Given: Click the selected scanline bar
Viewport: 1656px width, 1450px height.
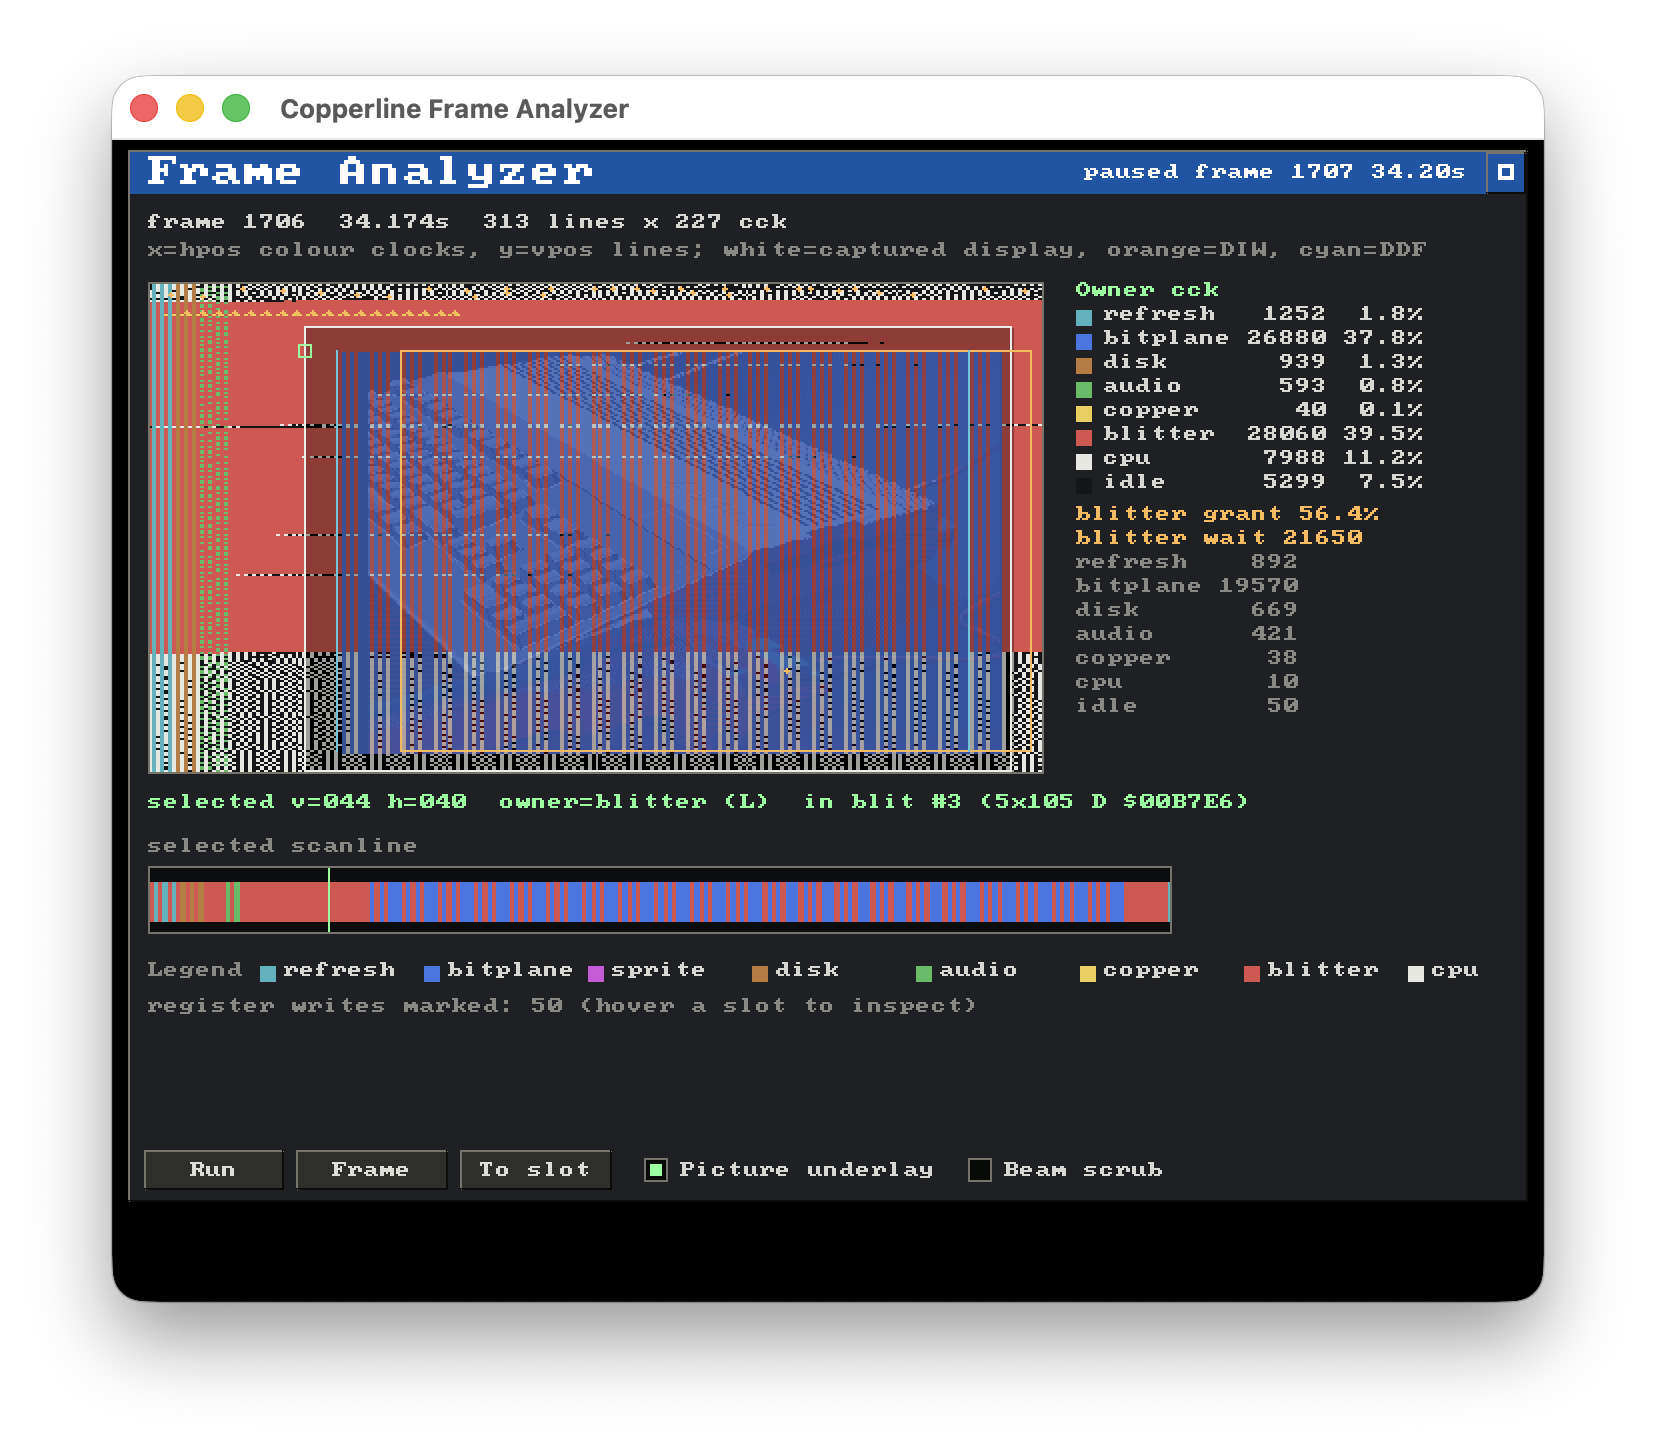Looking at the screenshot, I should (660, 900).
